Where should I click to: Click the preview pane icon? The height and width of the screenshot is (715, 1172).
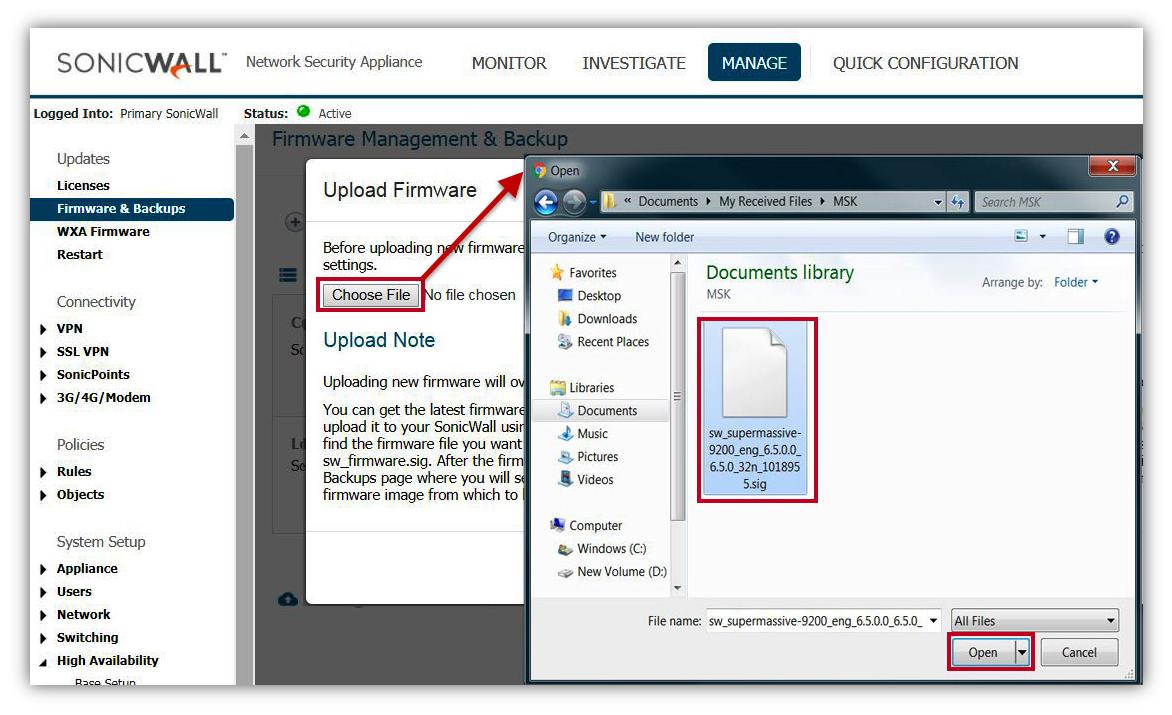(x=1075, y=237)
